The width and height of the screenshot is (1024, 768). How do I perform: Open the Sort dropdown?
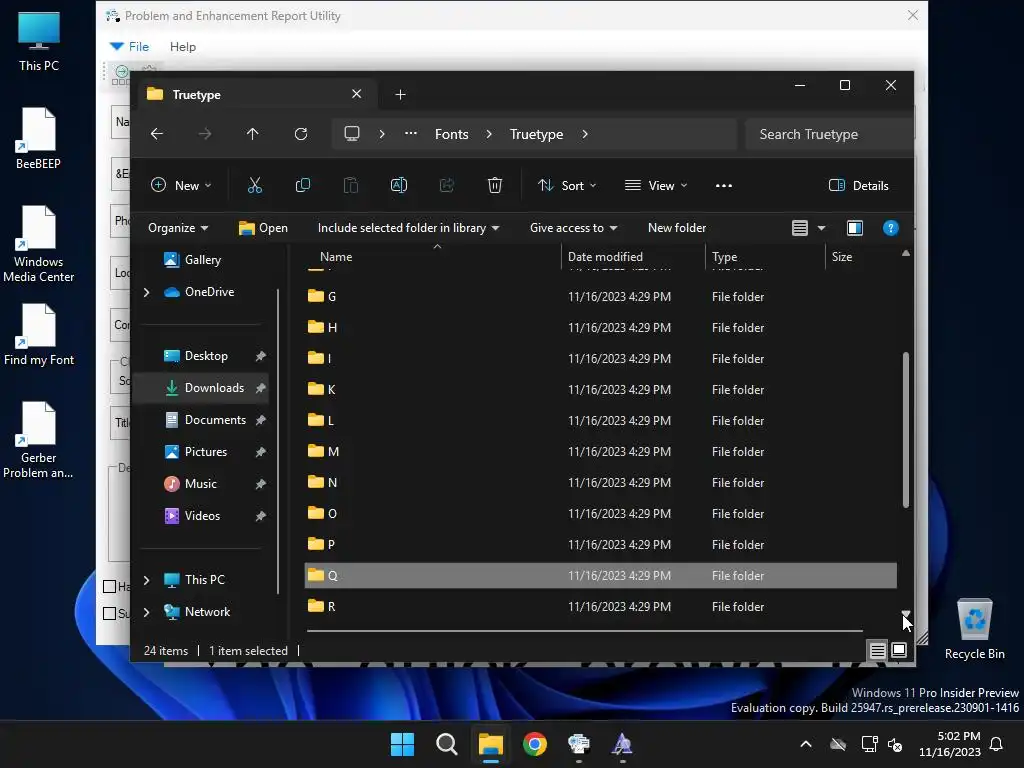(567, 185)
